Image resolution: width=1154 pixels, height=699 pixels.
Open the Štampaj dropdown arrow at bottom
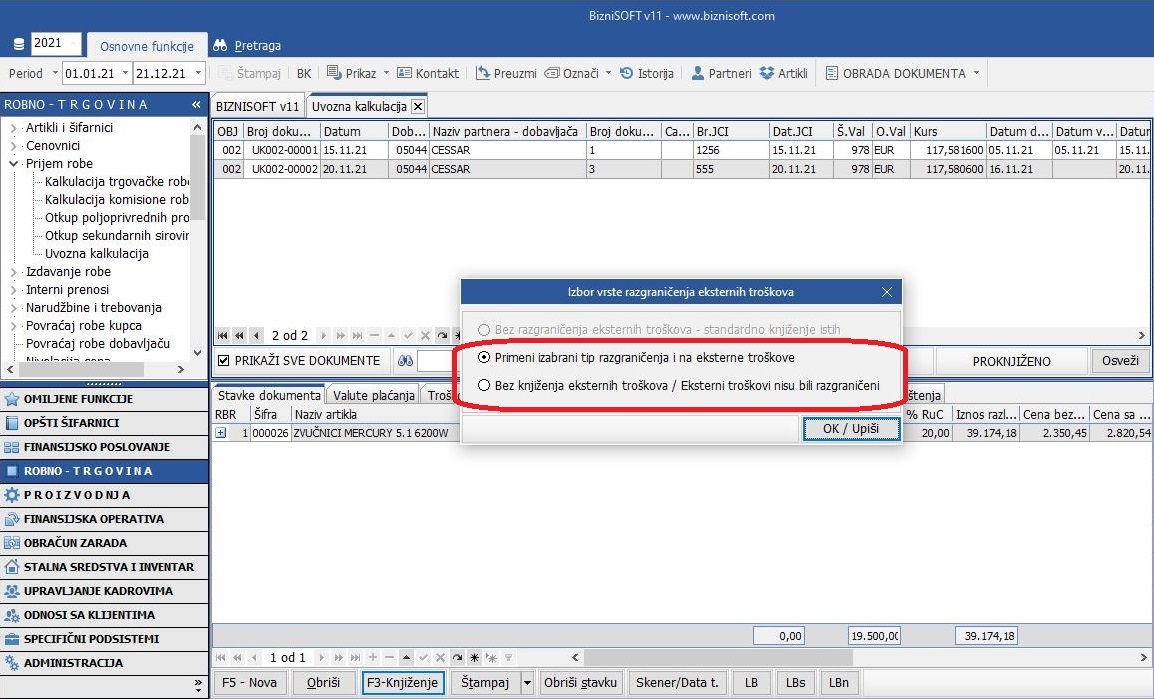tap(528, 683)
